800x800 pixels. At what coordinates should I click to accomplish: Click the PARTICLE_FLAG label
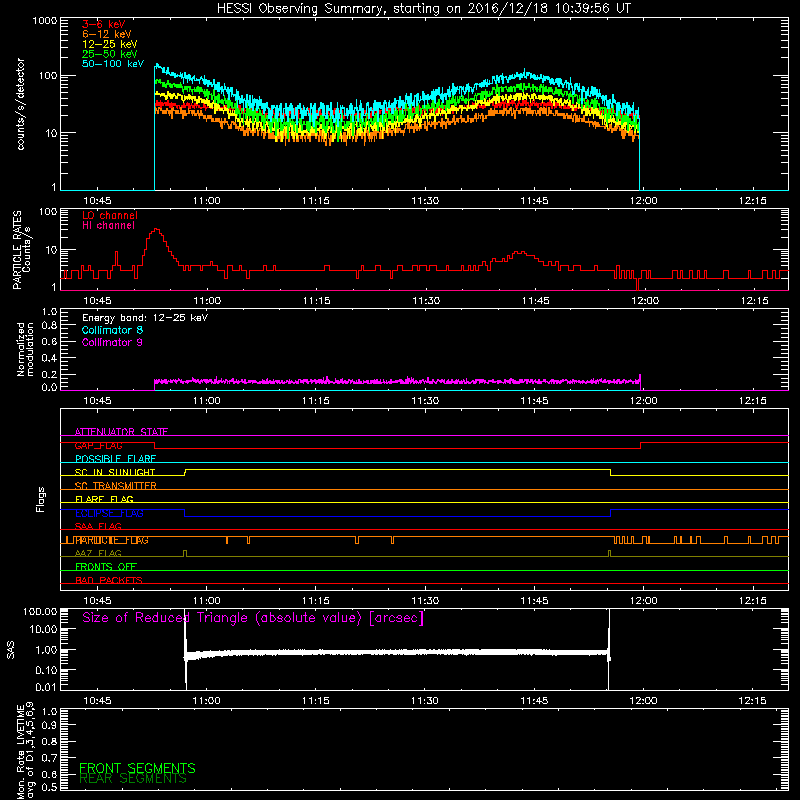tap(112, 540)
